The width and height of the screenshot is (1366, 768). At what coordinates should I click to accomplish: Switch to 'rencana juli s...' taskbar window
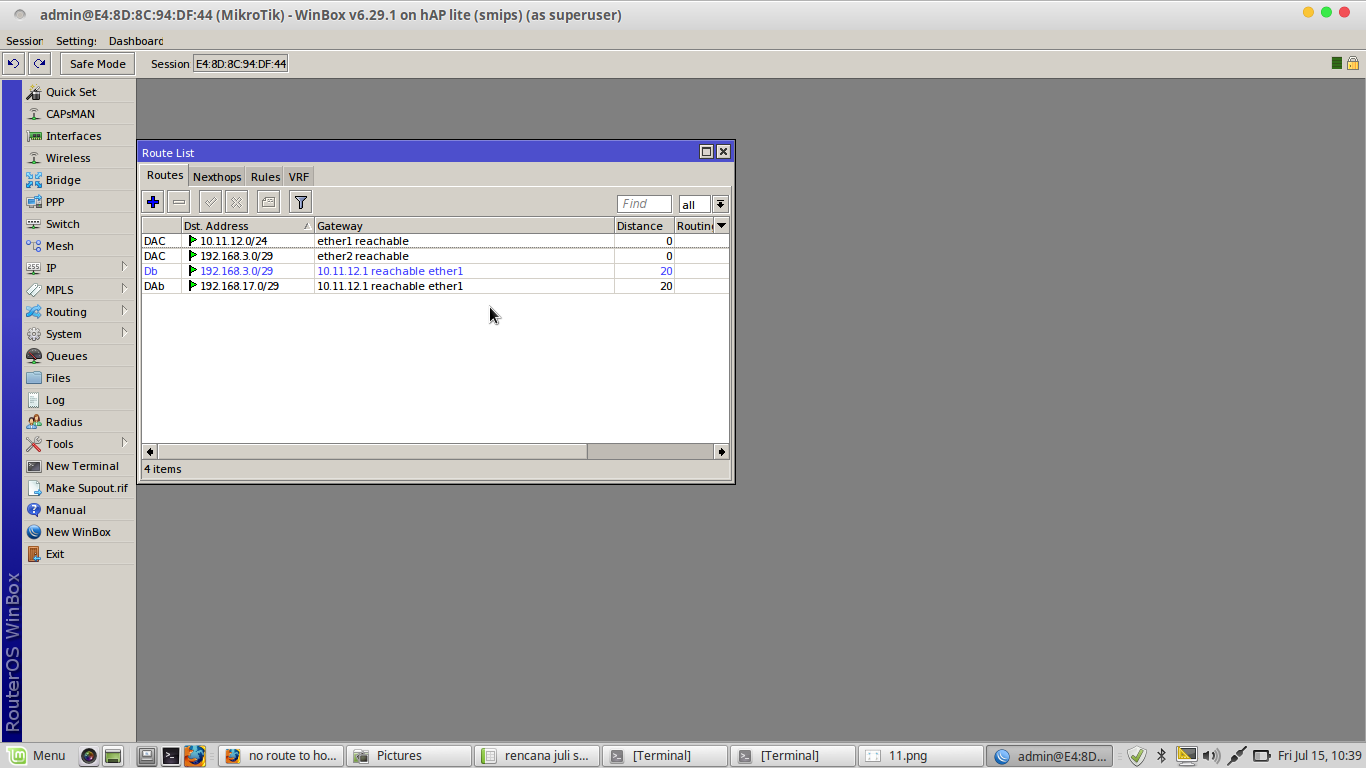click(x=537, y=756)
